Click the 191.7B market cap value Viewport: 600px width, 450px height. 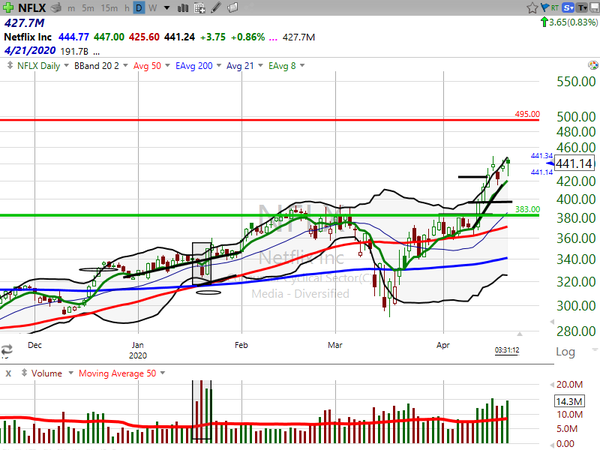pos(74,51)
